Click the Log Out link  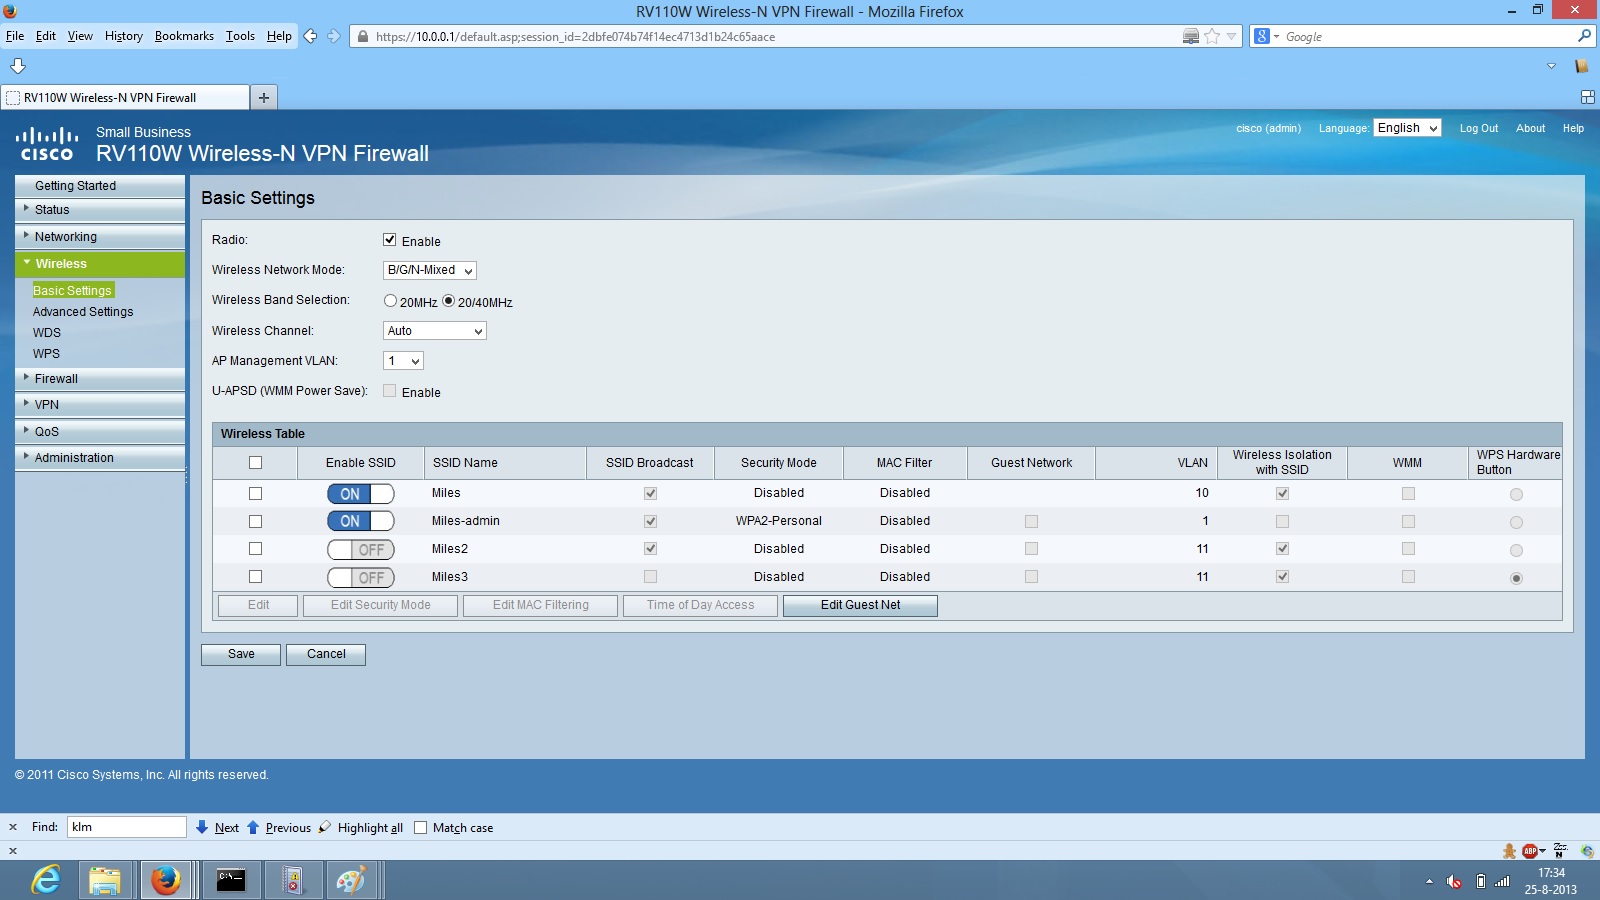pyautogui.click(x=1479, y=128)
